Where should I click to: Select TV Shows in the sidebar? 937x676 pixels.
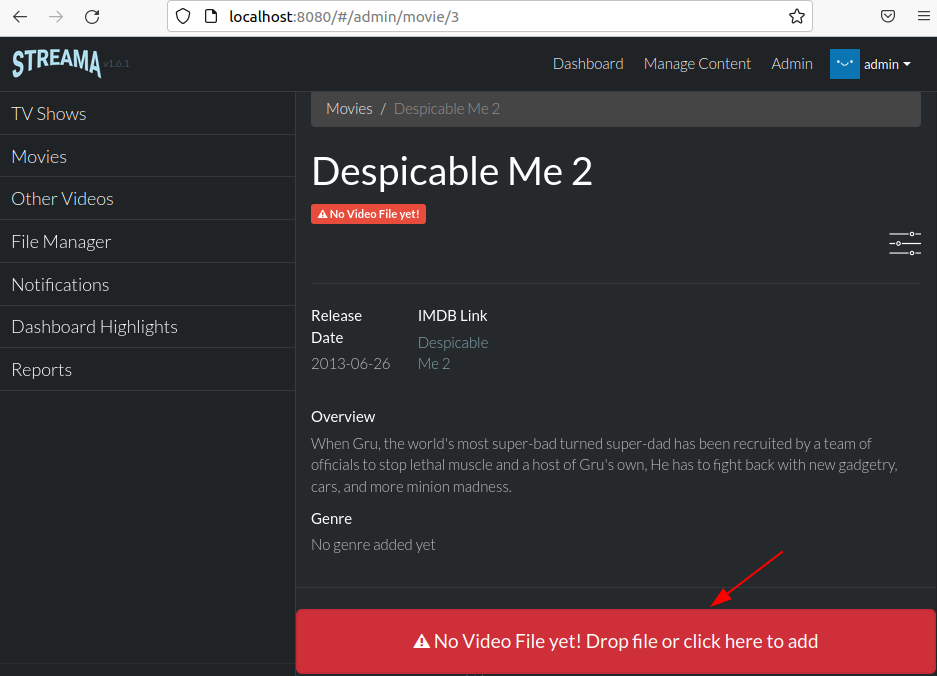coord(148,114)
